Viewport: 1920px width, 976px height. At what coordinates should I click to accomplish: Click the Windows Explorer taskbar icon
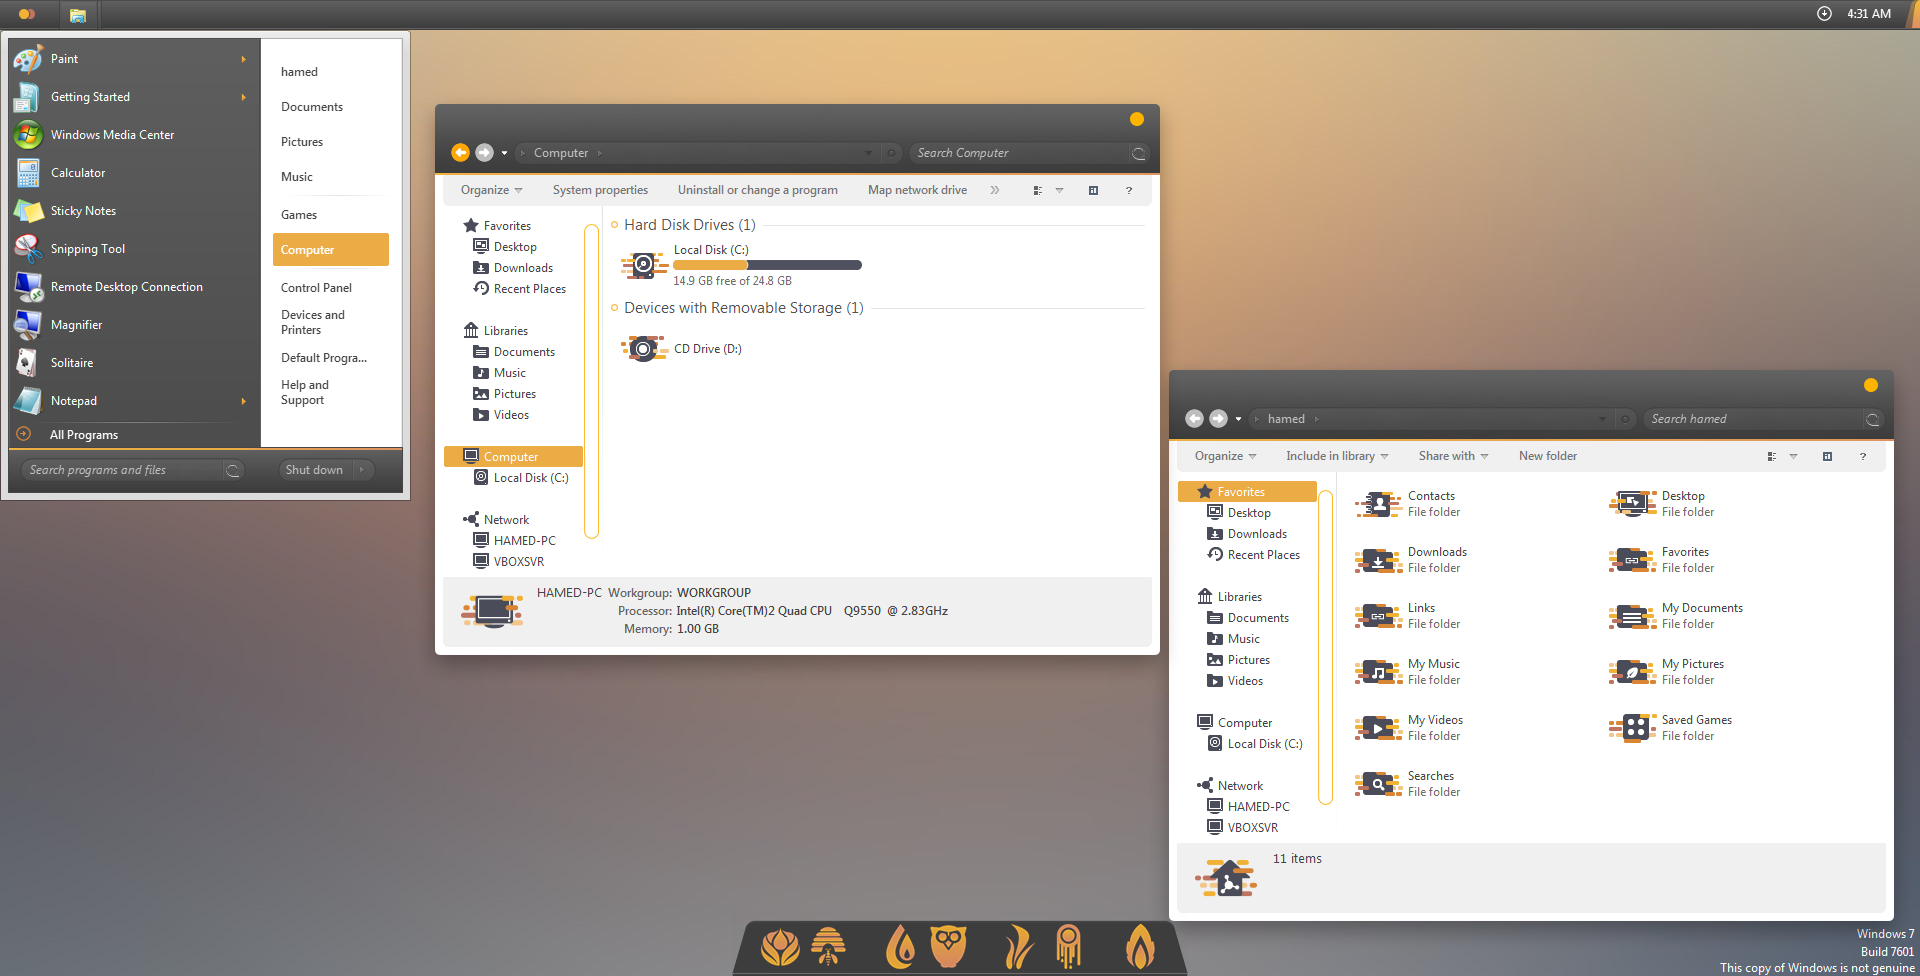(77, 14)
